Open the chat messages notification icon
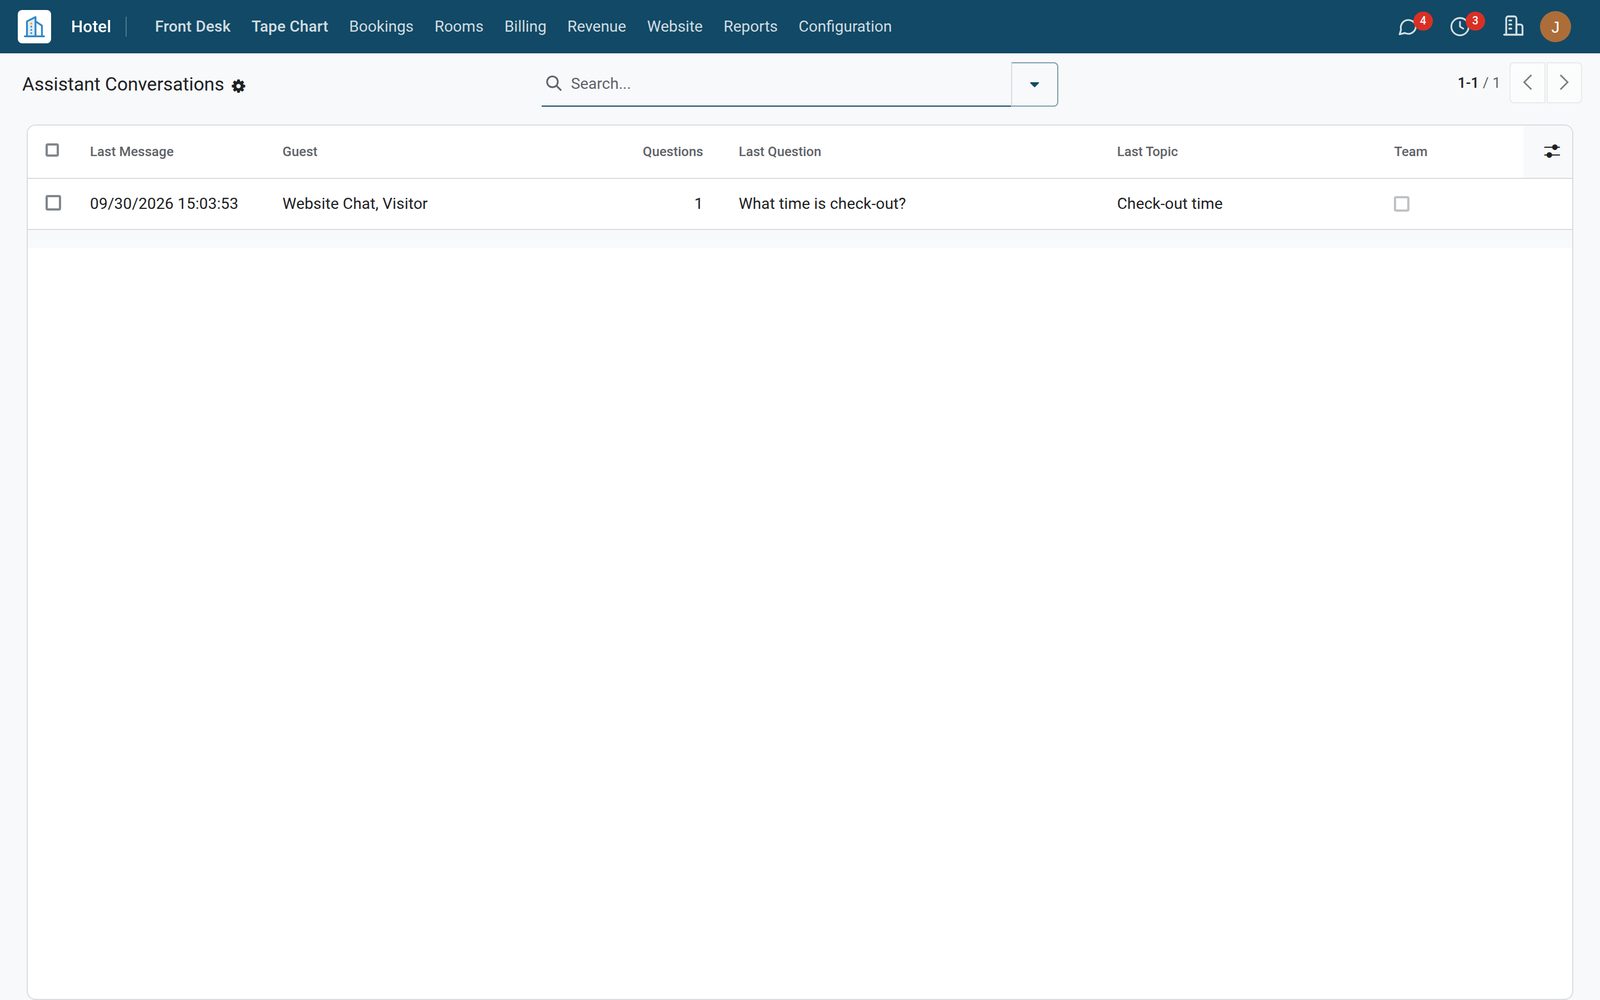Viewport: 1600px width, 1000px height. pos(1408,27)
